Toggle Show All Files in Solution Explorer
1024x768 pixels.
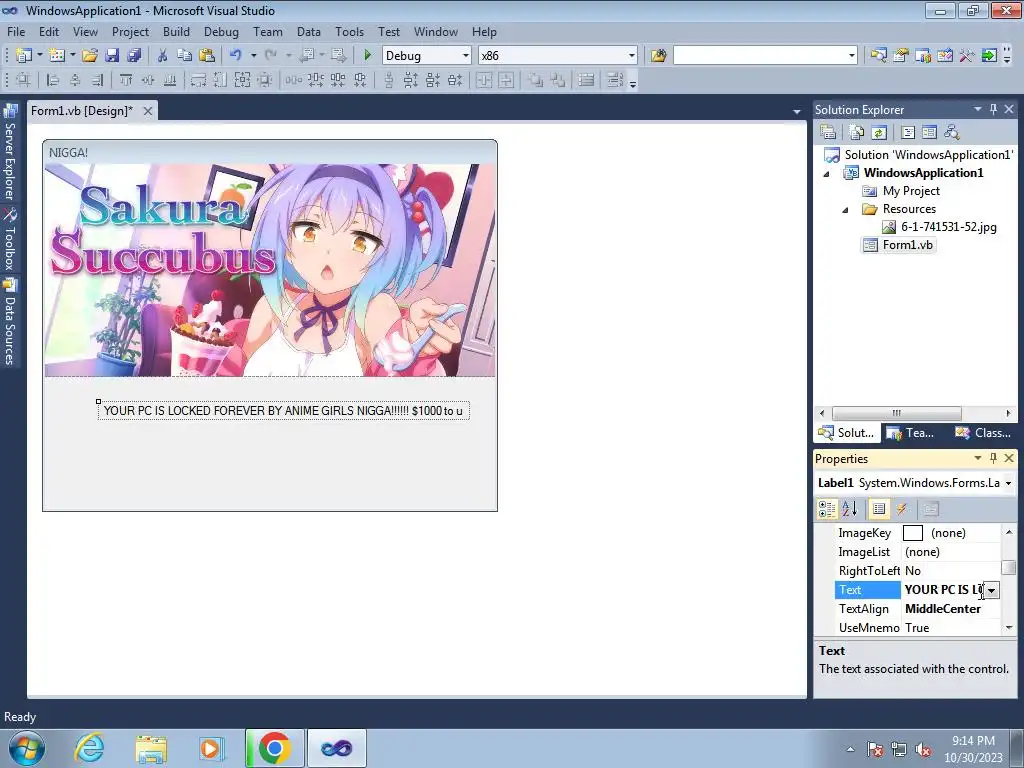click(x=857, y=133)
